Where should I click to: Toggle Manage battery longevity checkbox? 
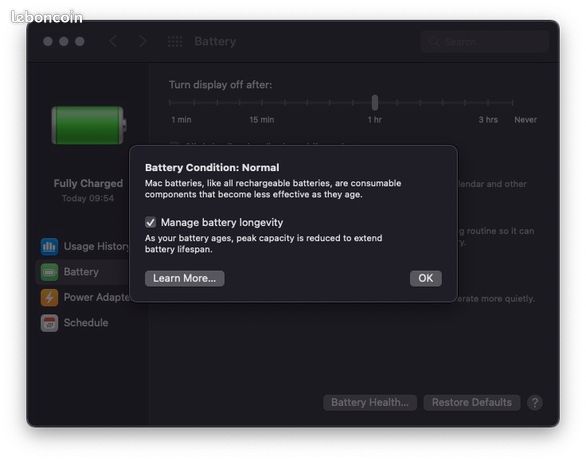tap(150, 223)
